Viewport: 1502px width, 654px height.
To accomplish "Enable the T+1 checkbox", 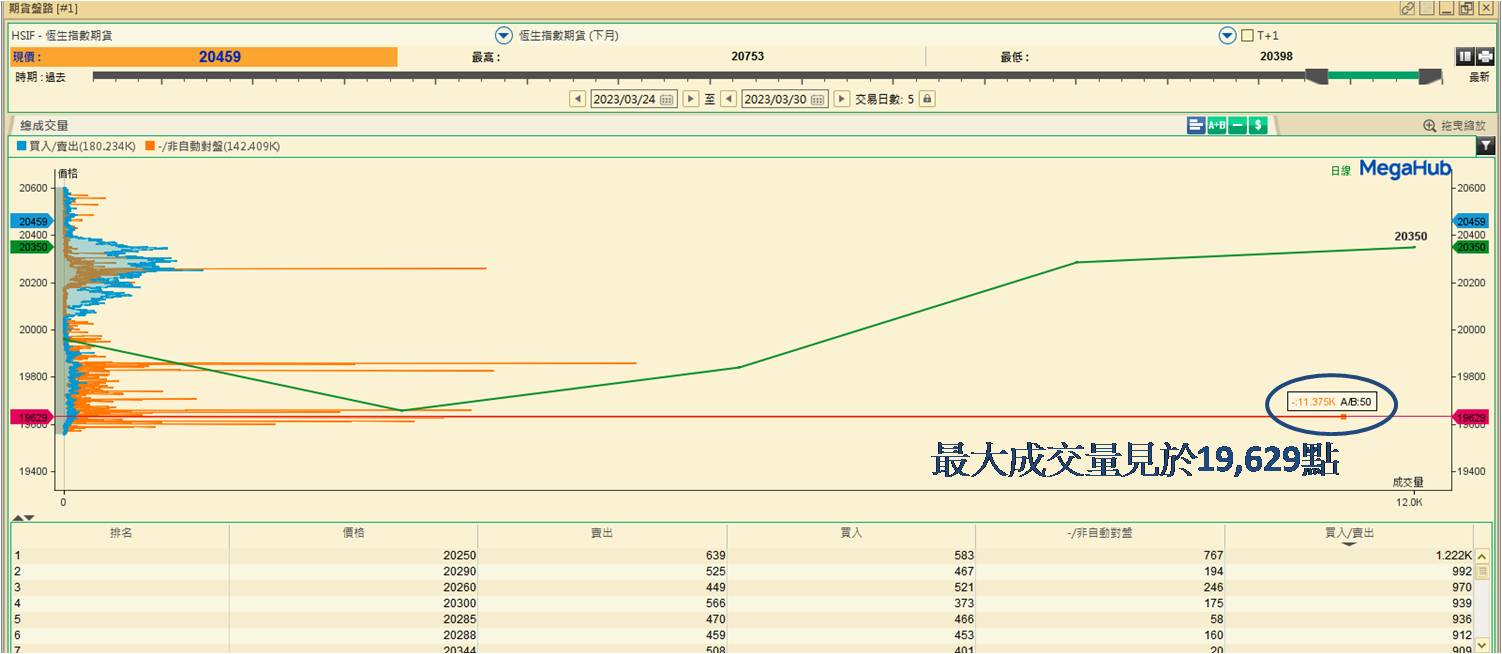I will coord(1247,36).
